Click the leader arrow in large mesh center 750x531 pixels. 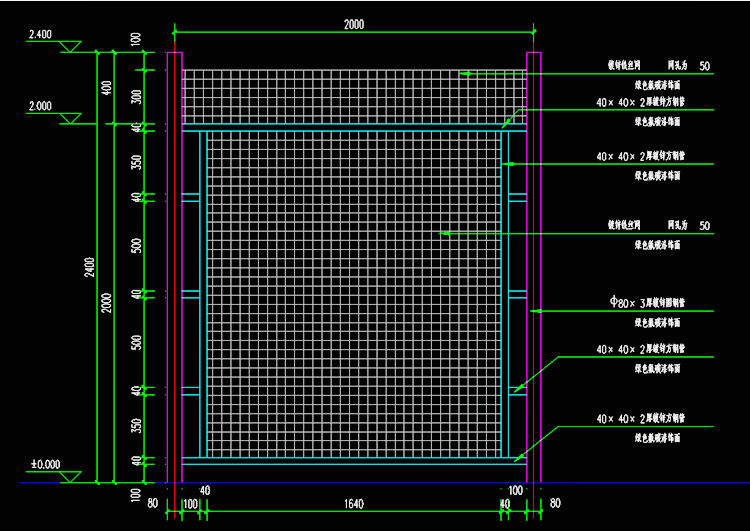[x=447, y=233]
